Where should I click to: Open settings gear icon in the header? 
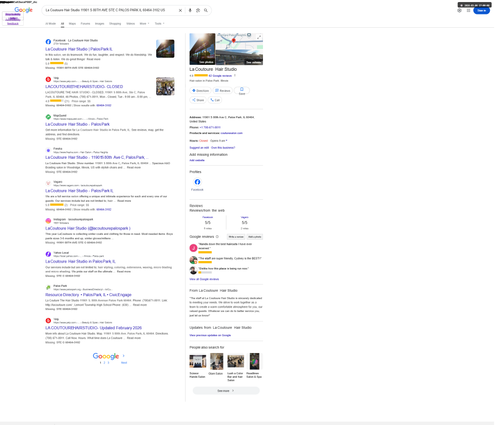(459, 11)
